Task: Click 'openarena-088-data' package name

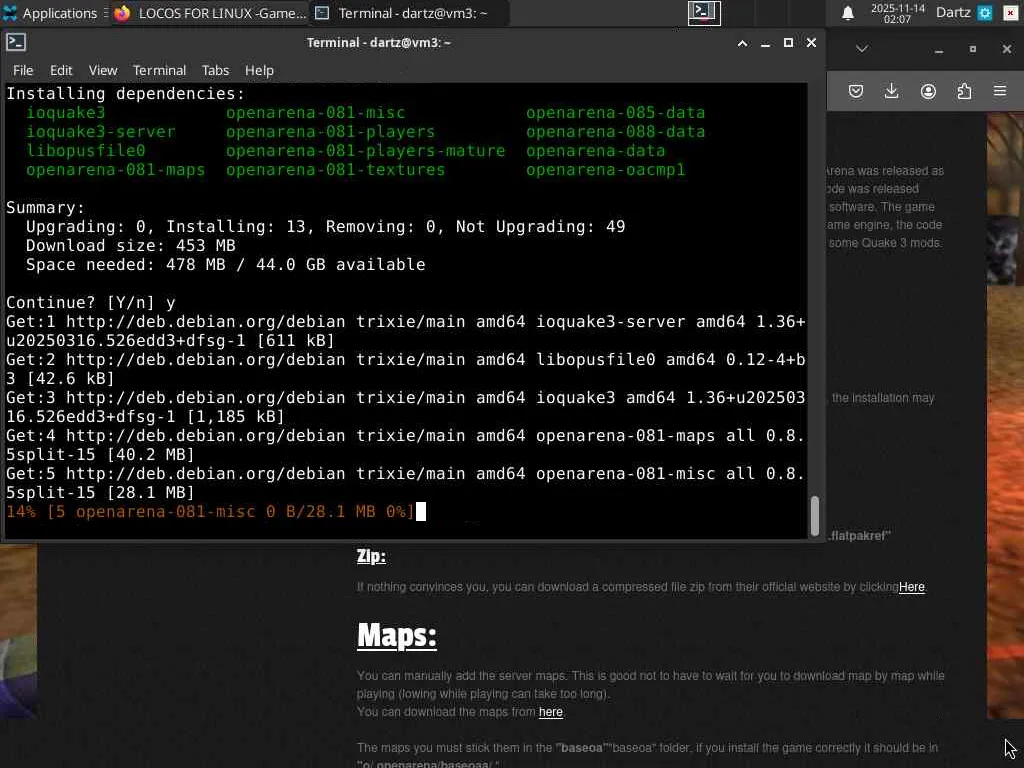Action: pos(615,132)
